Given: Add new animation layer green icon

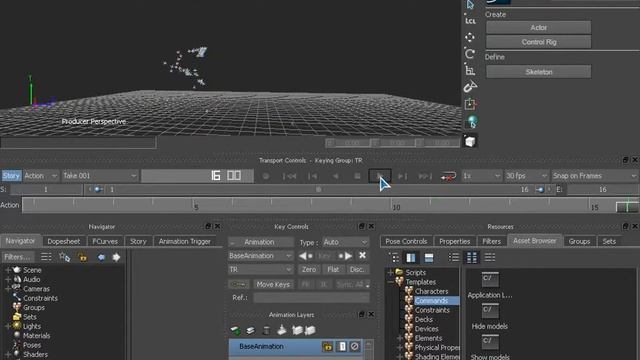Looking at the screenshot, I should (235, 330).
